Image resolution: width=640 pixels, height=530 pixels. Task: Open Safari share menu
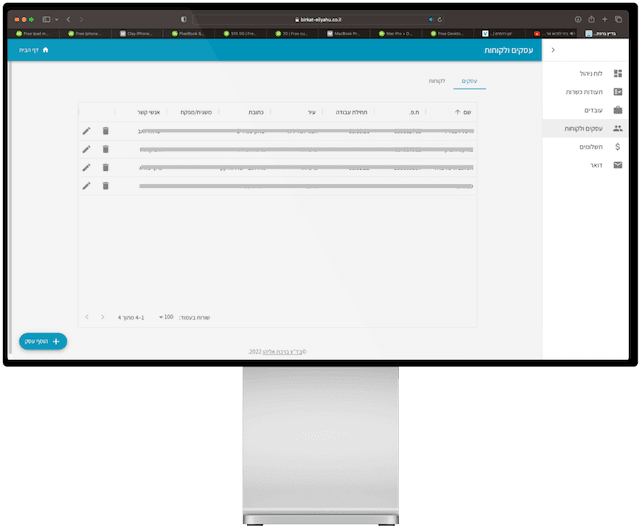[591, 19]
